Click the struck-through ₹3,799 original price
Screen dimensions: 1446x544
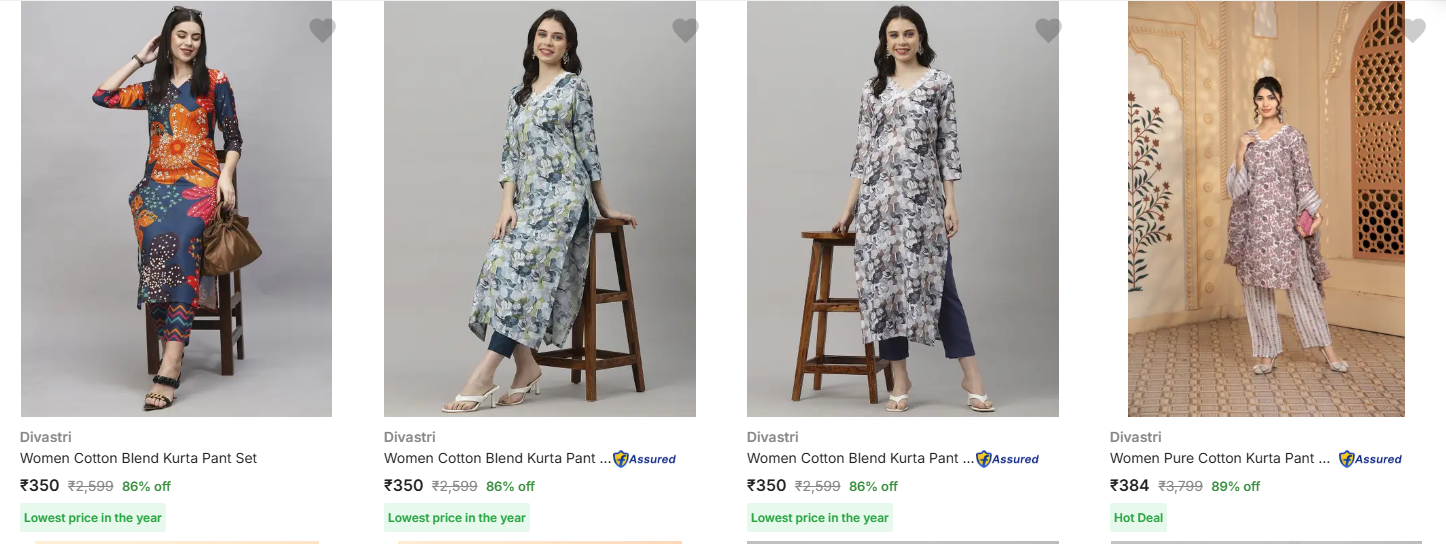click(x=1180, y=487)
